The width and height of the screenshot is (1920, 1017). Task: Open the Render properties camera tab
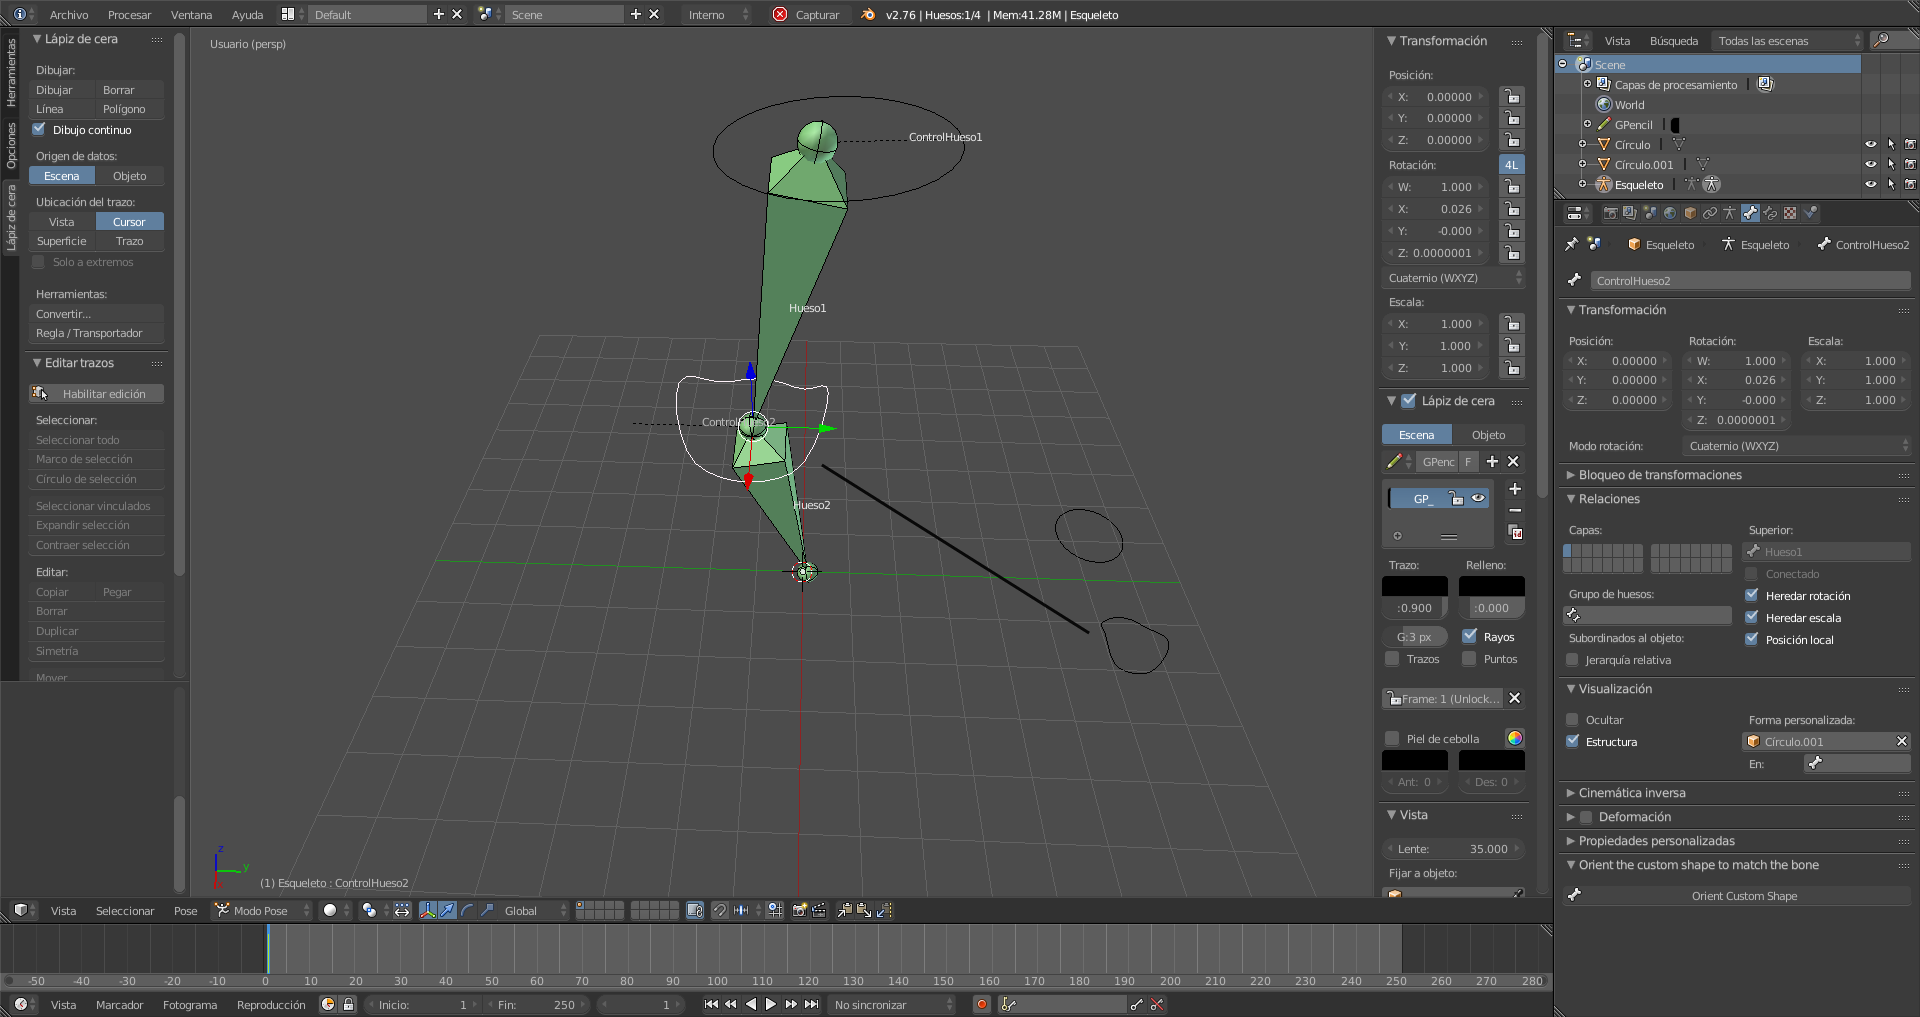(1610, 213)
